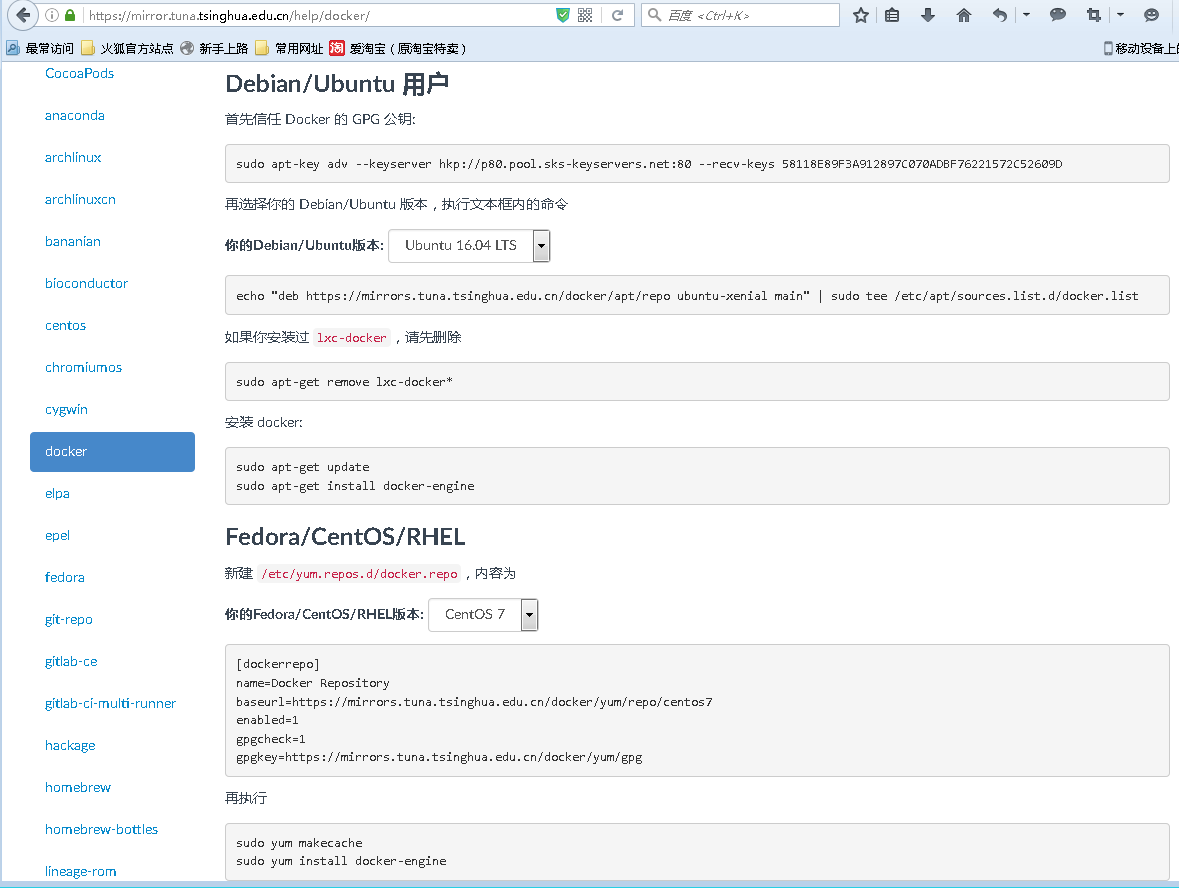Screen dimensions: 1179x888
Task: Click the undo arrow toolbar icon
Action: [999, 15]
